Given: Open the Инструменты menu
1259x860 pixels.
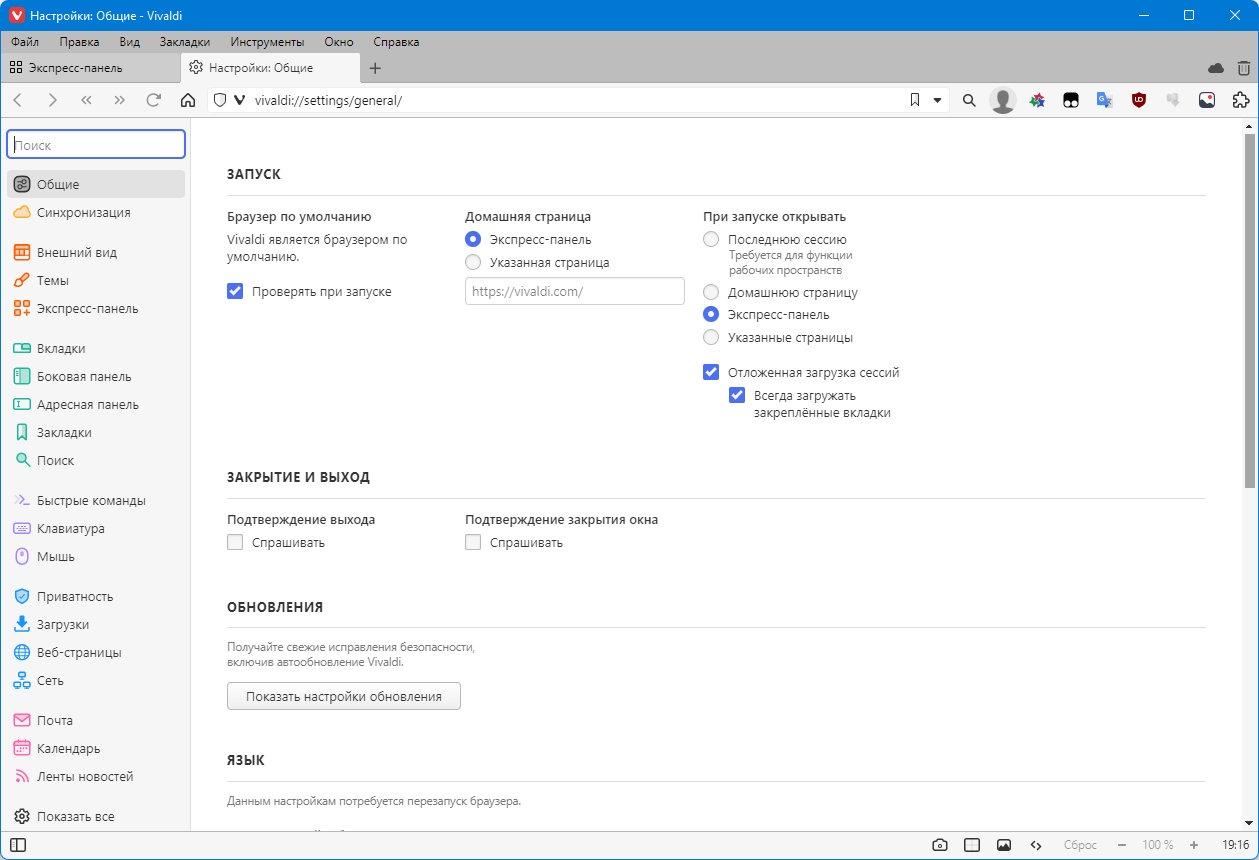Looking at the screenshot, I should click(267, 42).
